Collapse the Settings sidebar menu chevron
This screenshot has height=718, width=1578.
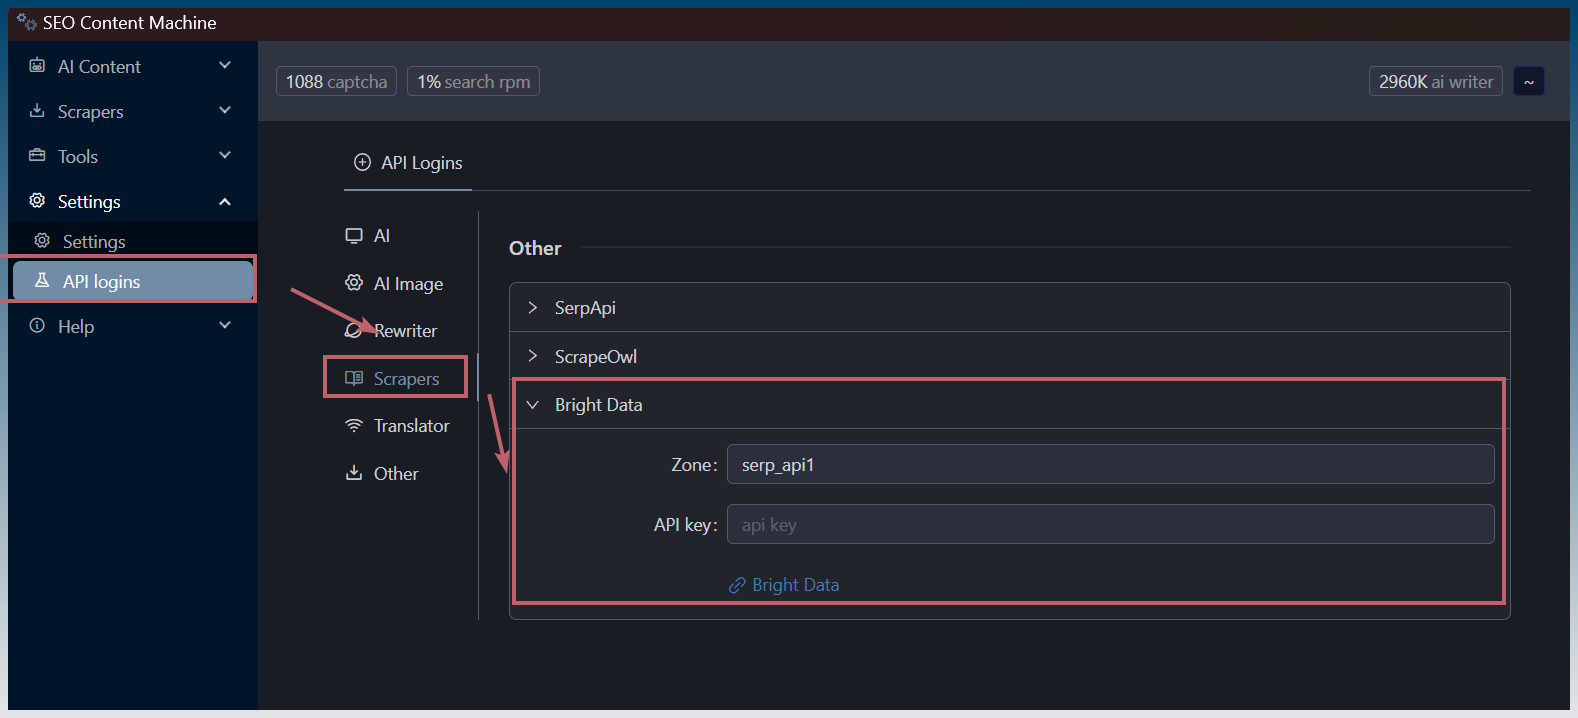tap(225, 201)
